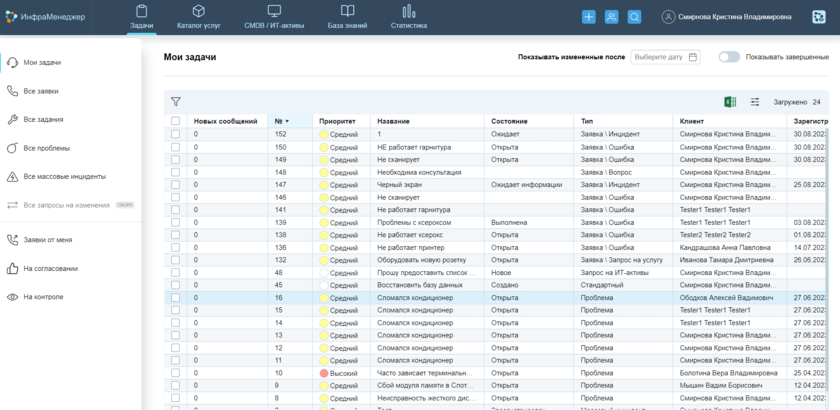Click the blue plus create button

(x=588, y=17)
